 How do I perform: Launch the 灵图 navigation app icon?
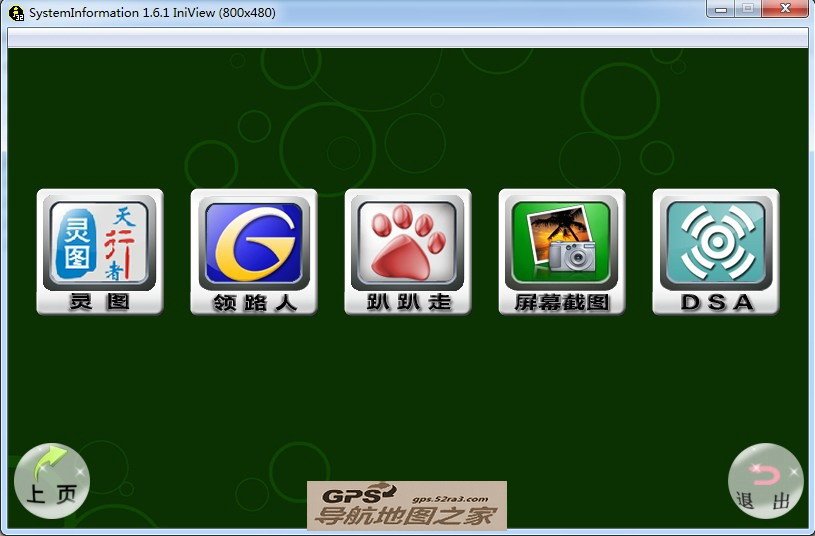(x=100, y=252)
